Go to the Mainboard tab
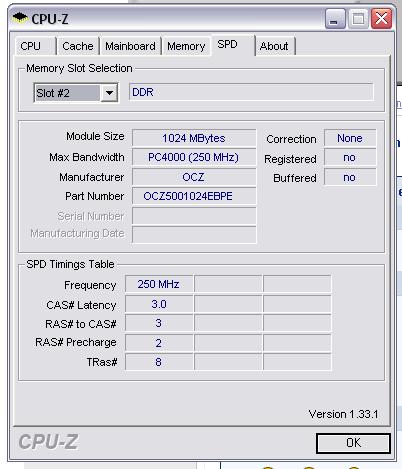 [130, 46]
